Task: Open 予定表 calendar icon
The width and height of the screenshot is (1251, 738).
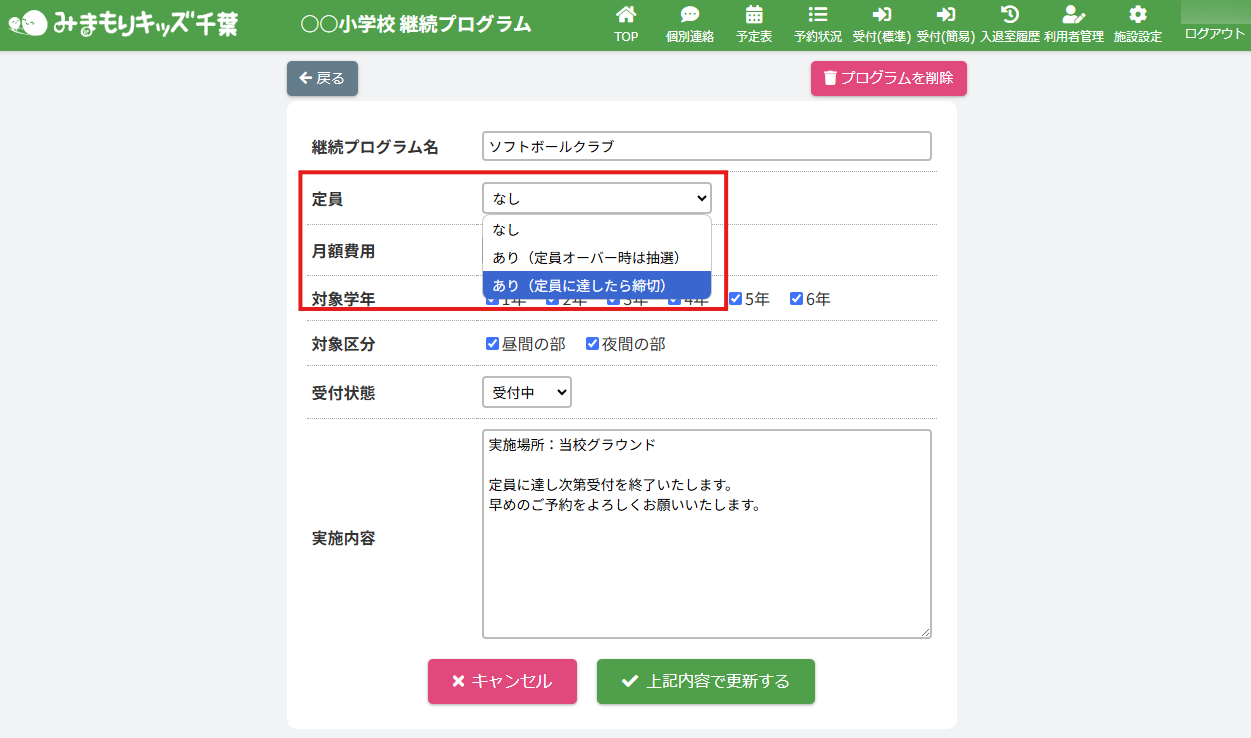Action: point(754,15)
